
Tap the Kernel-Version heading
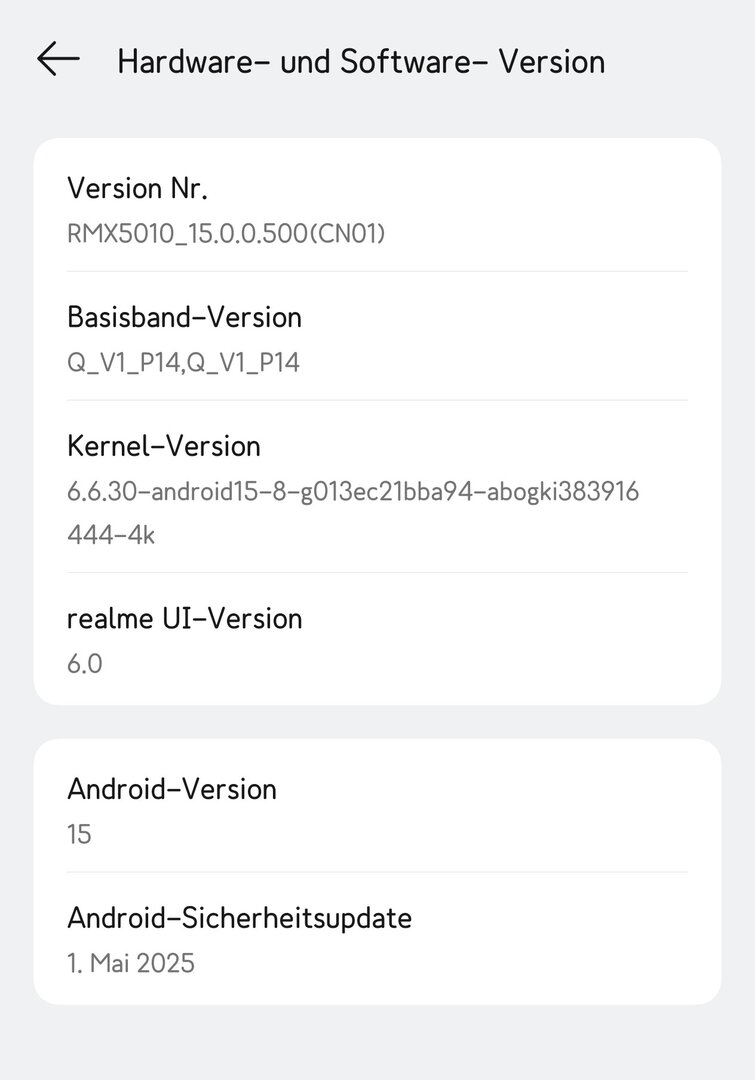tap(164, 446)
